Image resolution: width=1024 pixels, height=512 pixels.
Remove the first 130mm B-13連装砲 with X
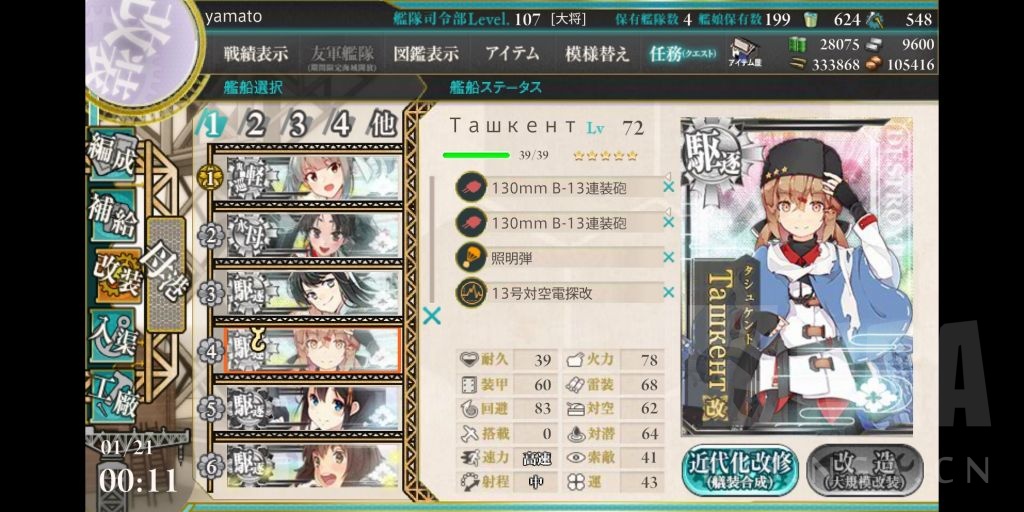click(668, 188)
